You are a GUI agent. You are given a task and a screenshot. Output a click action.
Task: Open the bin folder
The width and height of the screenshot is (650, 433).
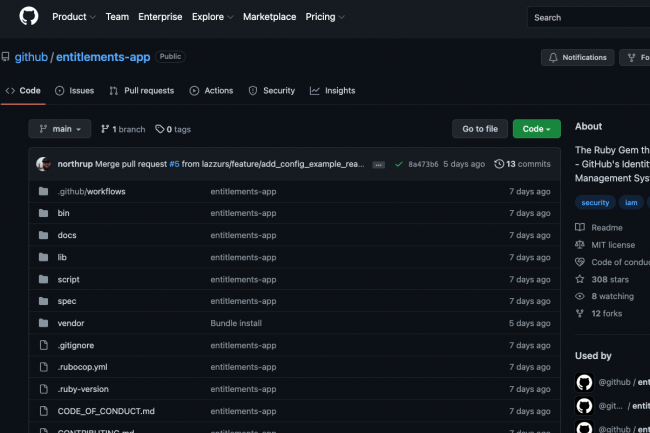63,213
